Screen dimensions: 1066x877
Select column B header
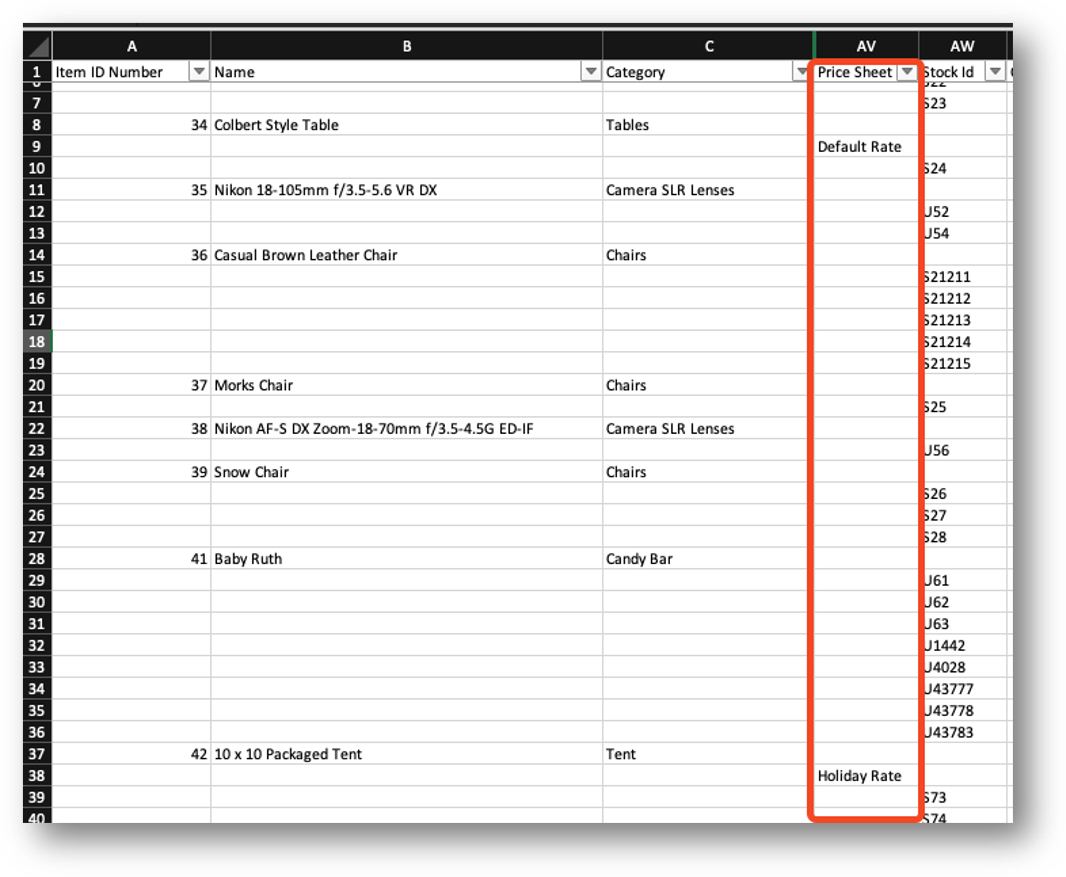click(406, 46)
